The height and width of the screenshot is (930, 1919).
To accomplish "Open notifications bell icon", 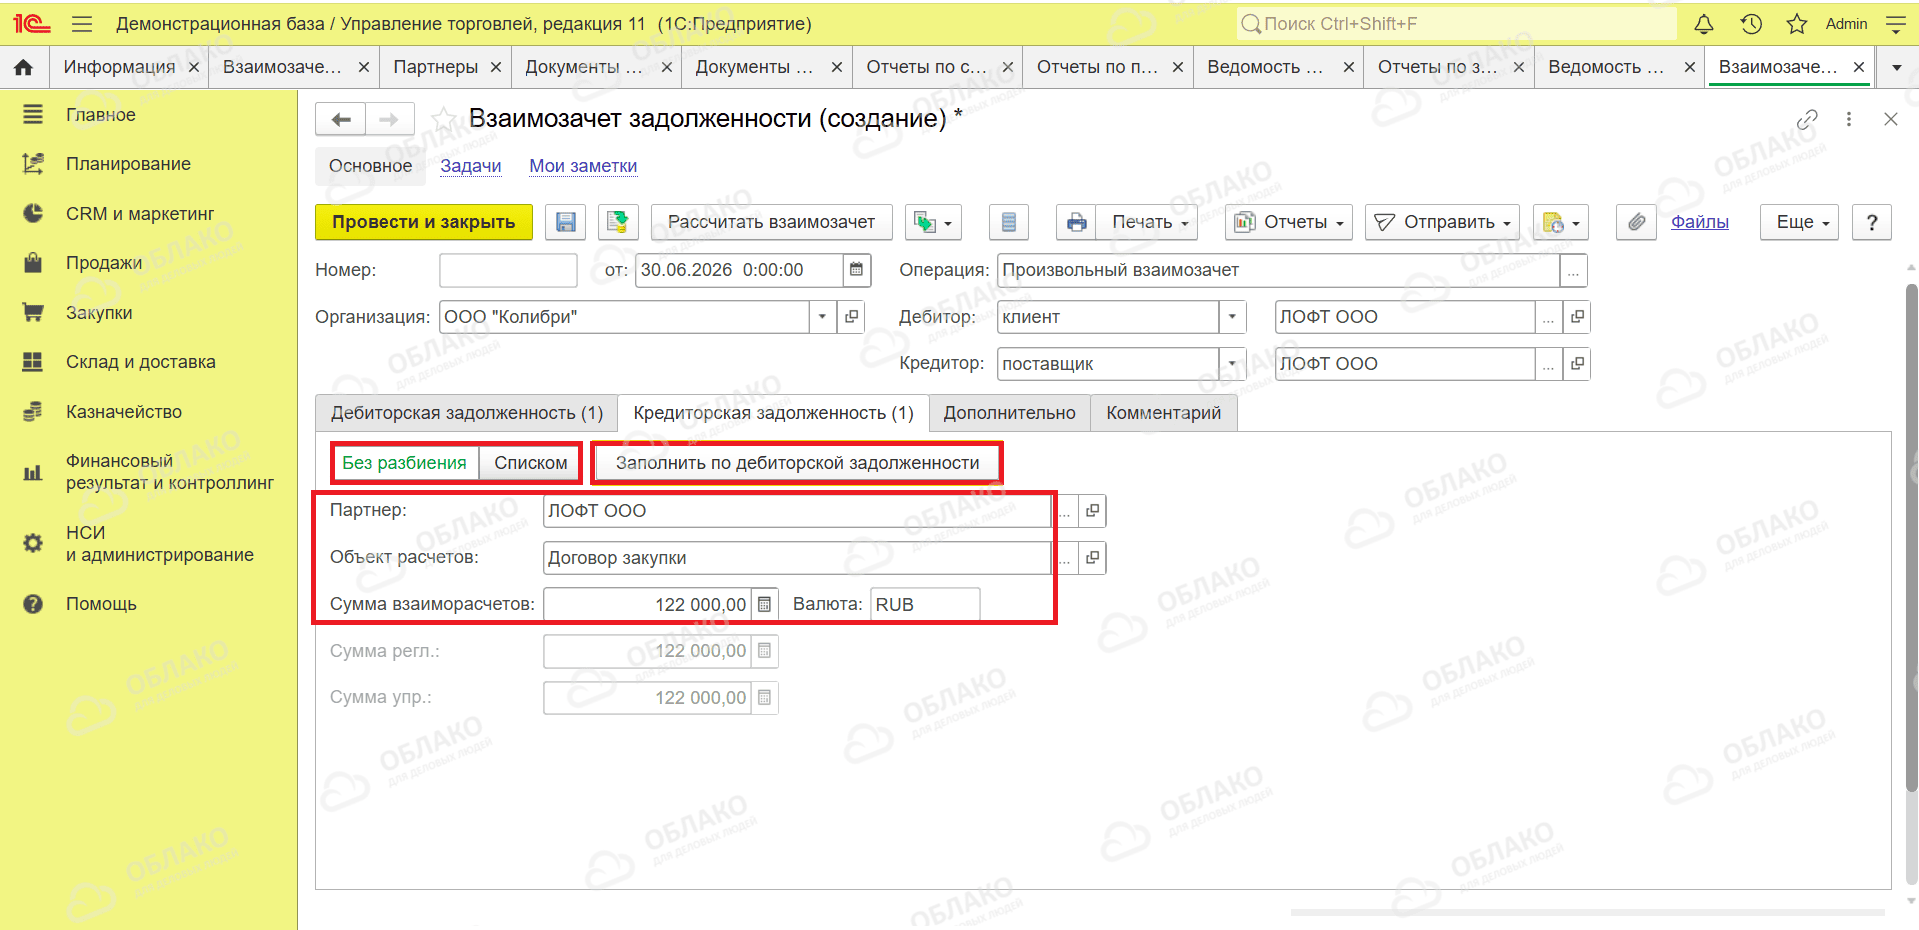I will (1703, 24).
